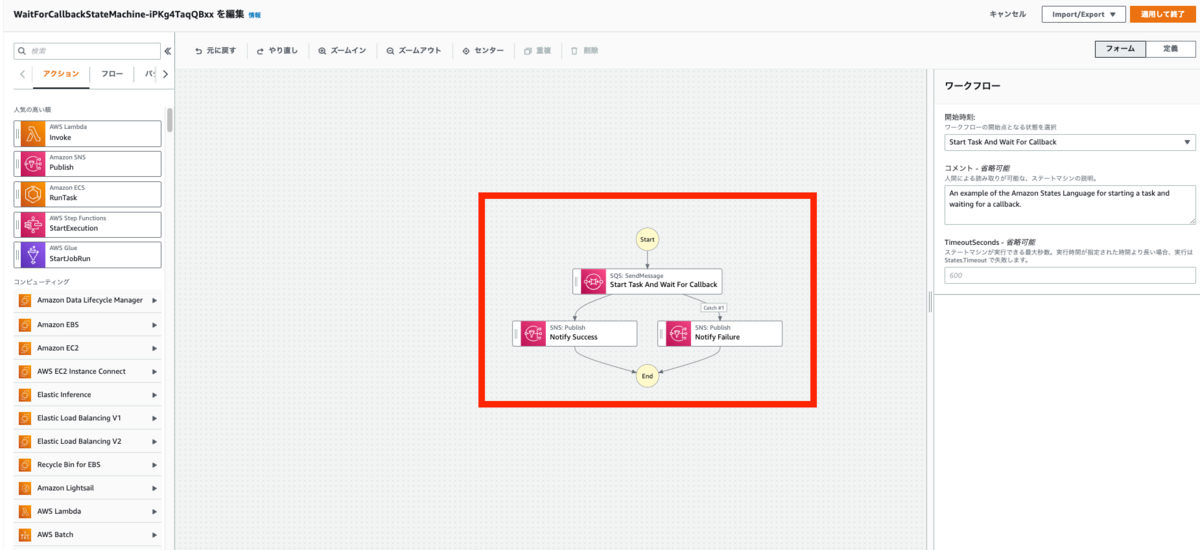The width and height of the screenshot is (1200, 550).
Task: Click the search magnifier icon
Action: coord(21,50)
